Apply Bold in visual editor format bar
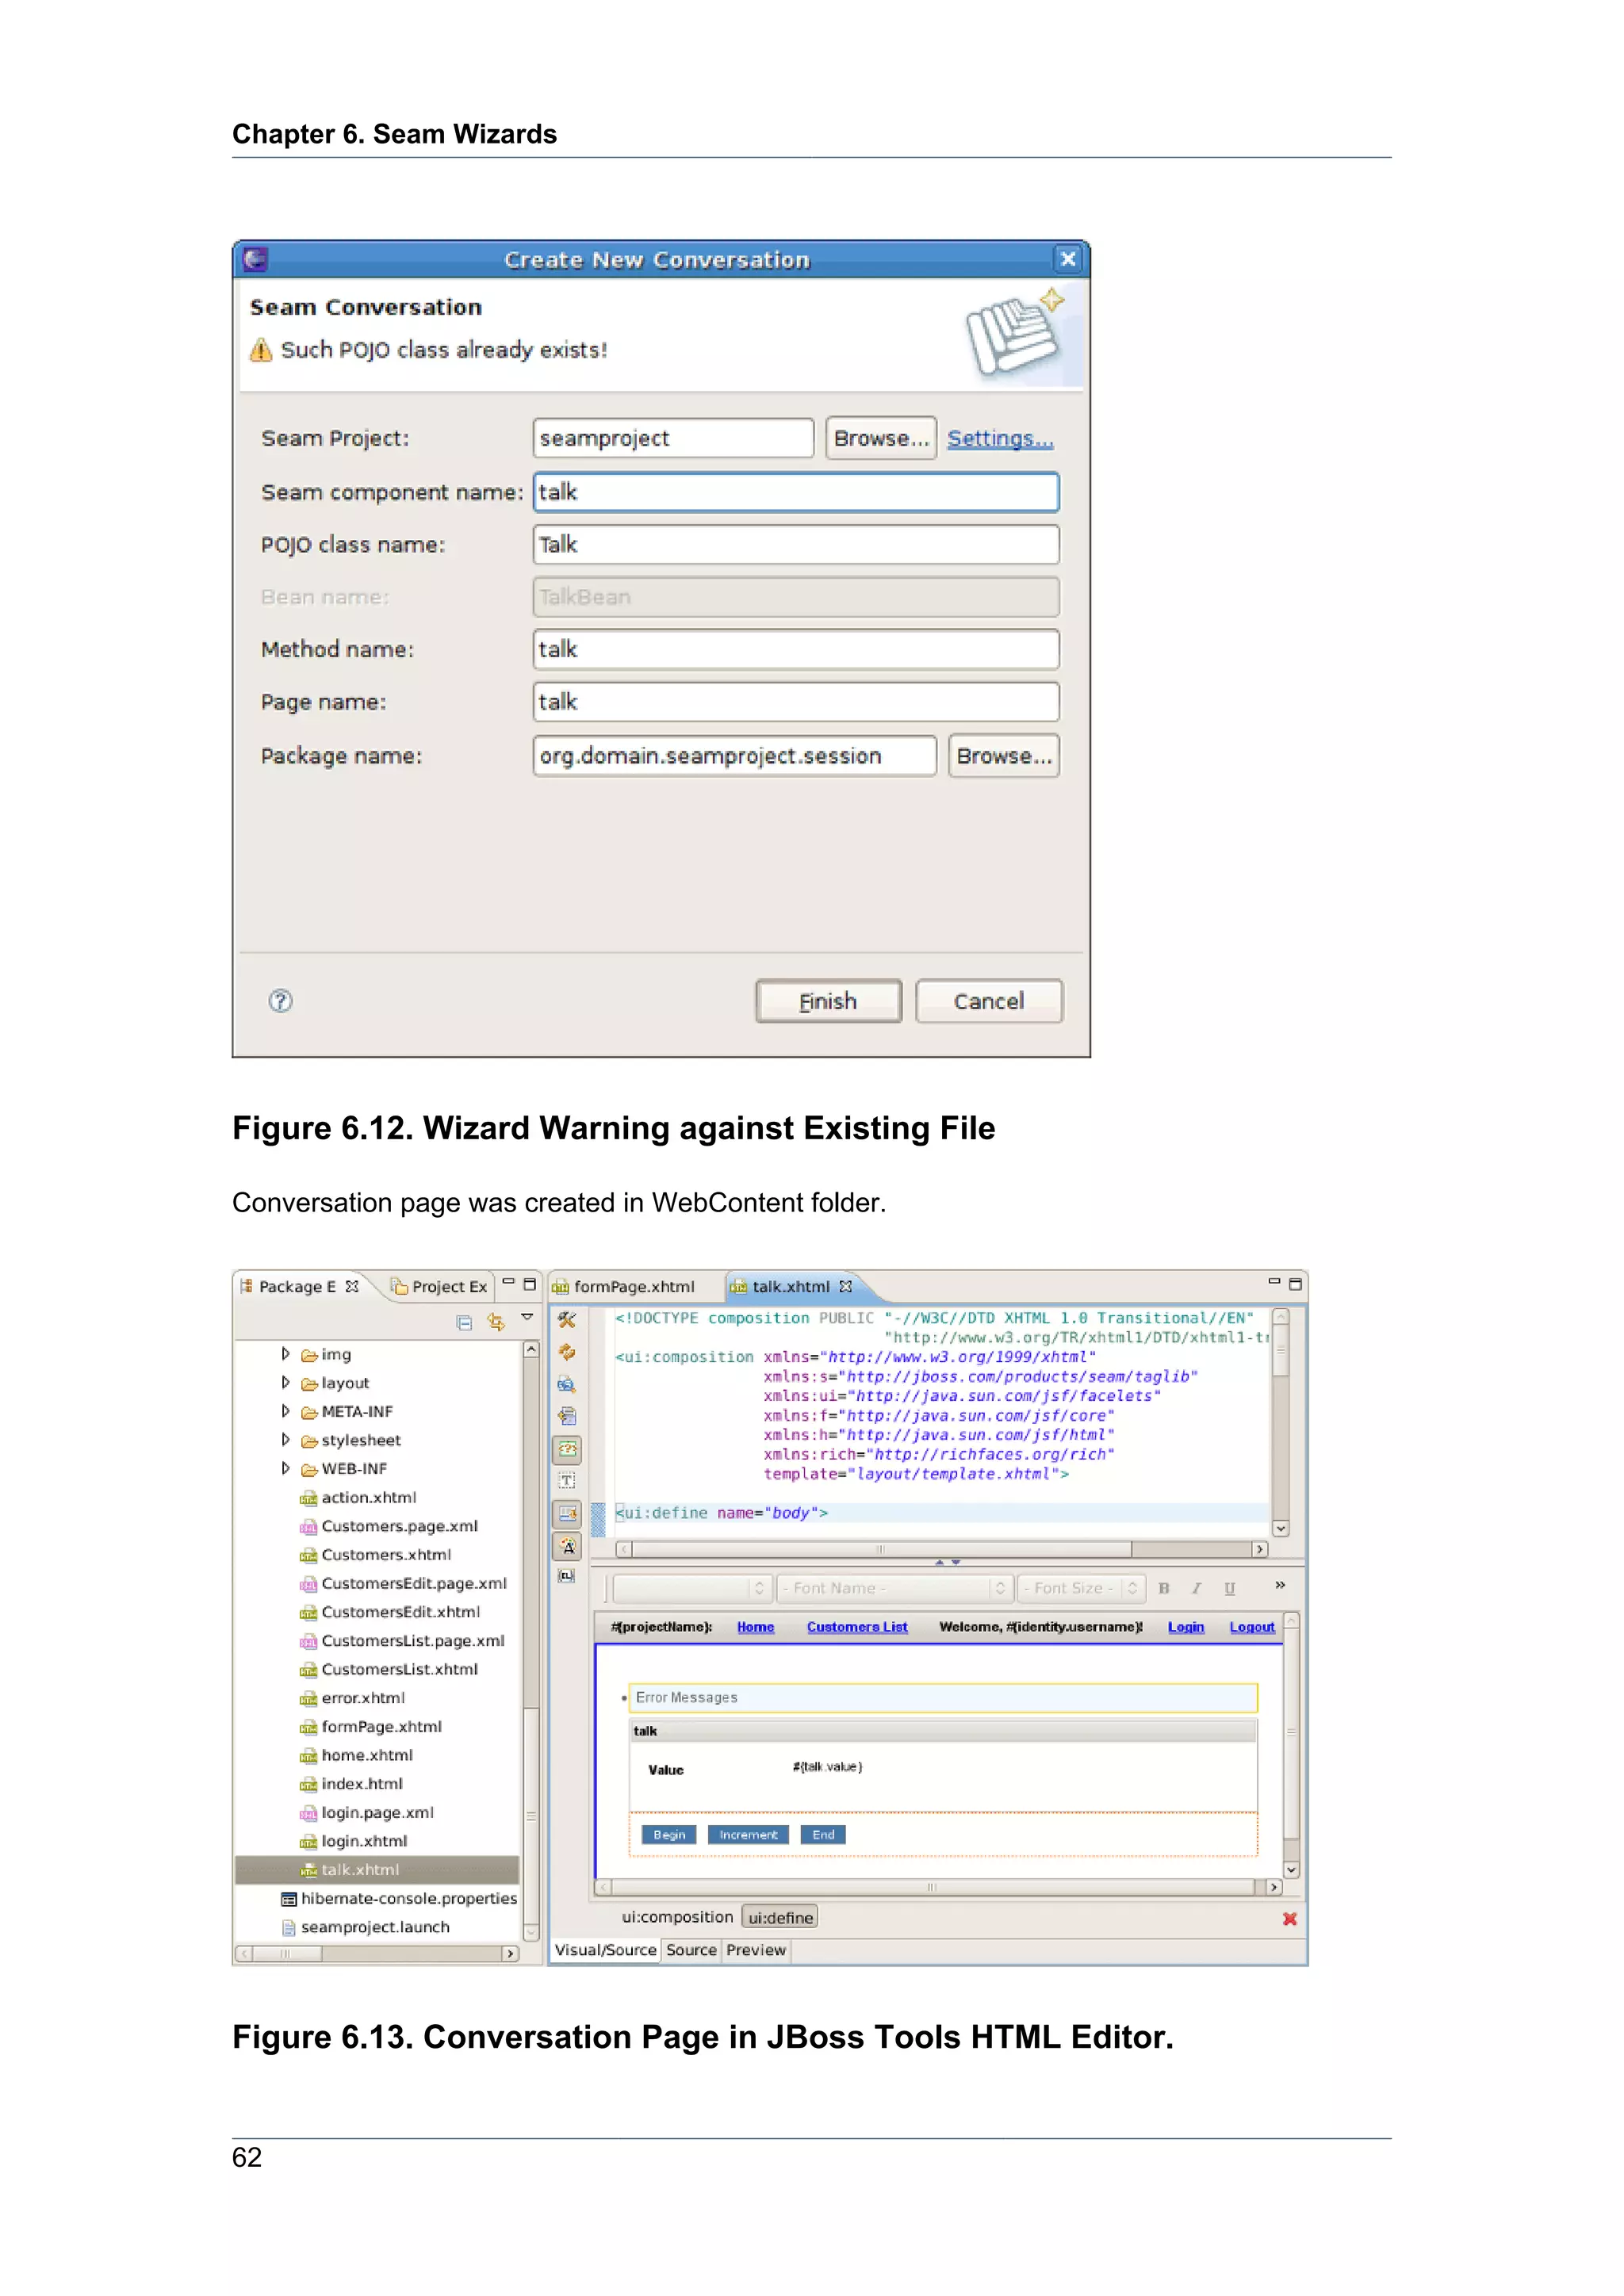The width and height of the screenshot is (1624, 2296). 1164,1588
